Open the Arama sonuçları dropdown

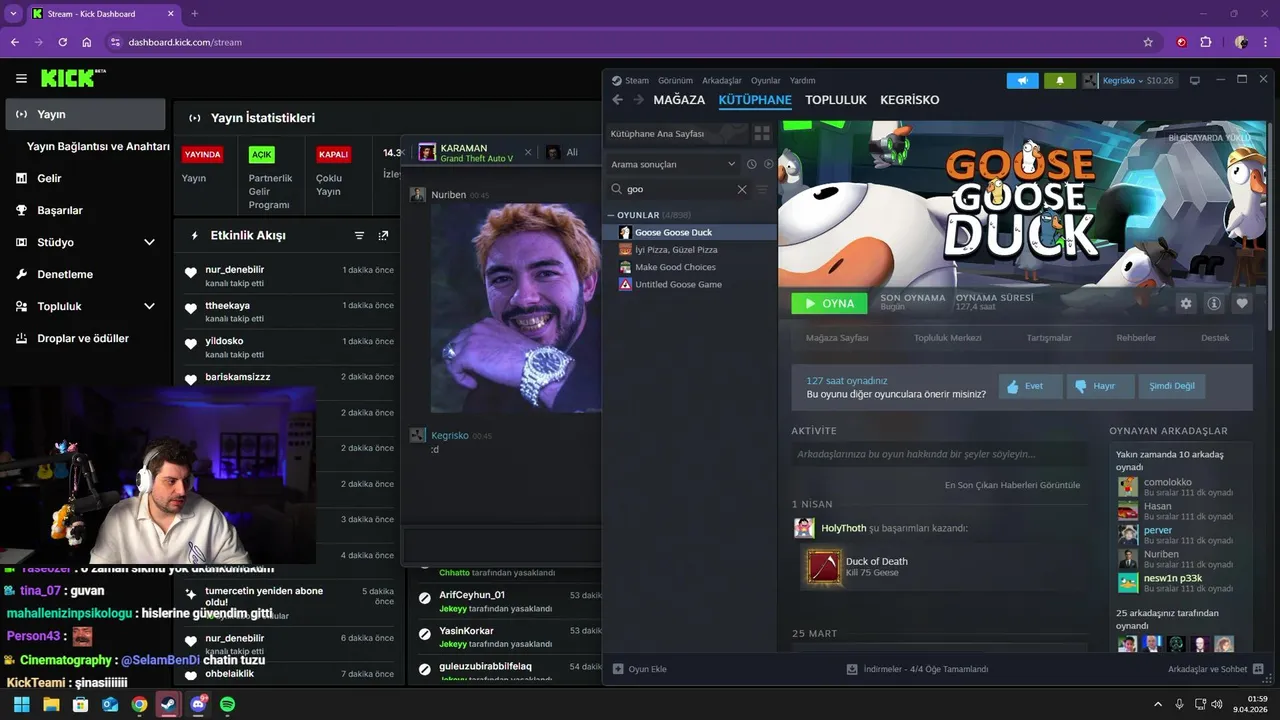point(673,164)
